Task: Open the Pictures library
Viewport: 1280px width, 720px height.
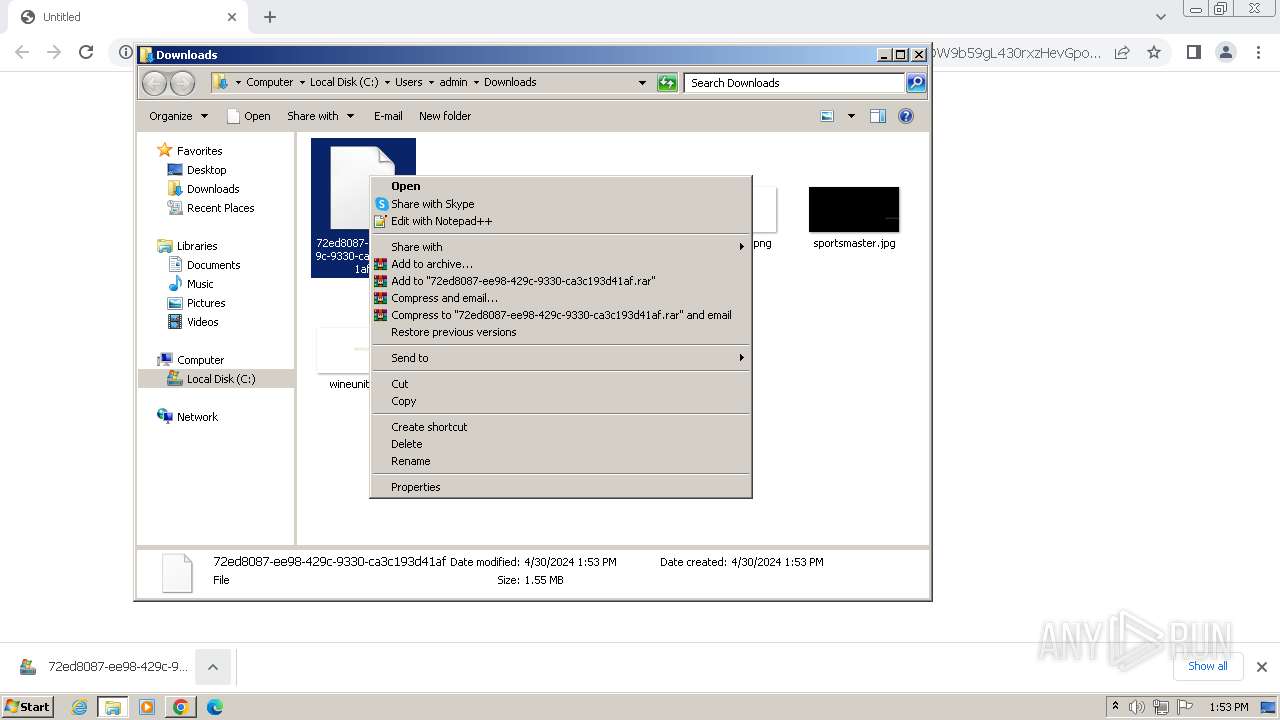Action: point(206,303)
